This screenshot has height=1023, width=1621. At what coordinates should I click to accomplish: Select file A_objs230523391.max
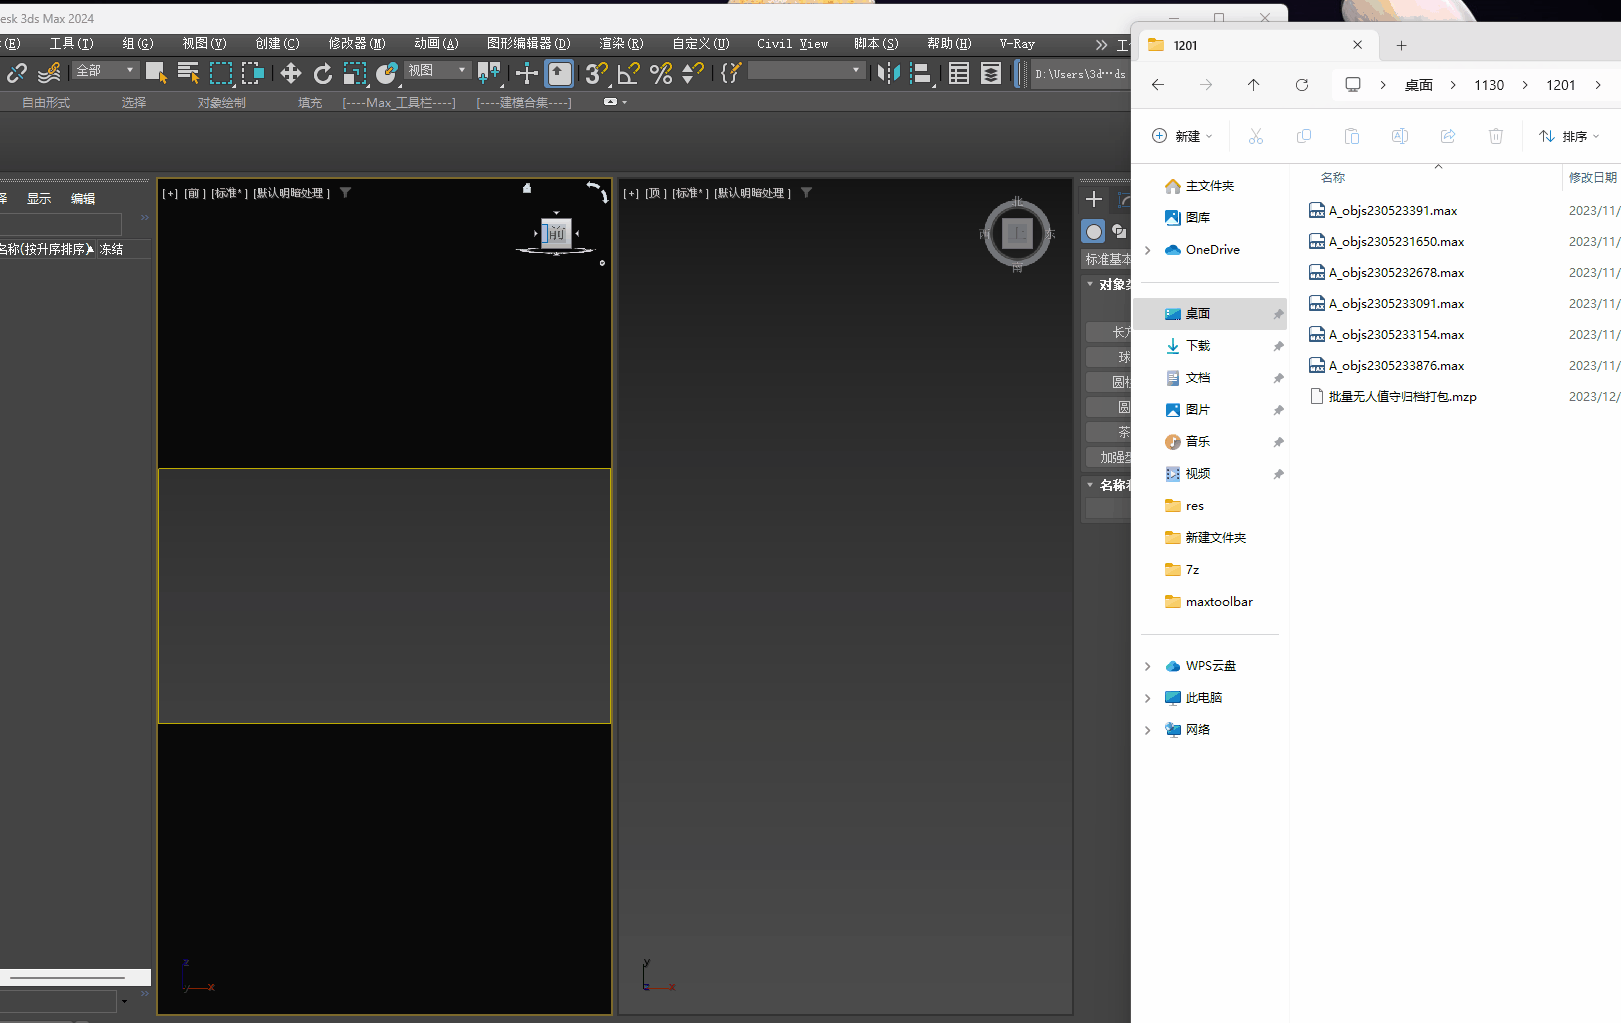[x=1392, y=211]
